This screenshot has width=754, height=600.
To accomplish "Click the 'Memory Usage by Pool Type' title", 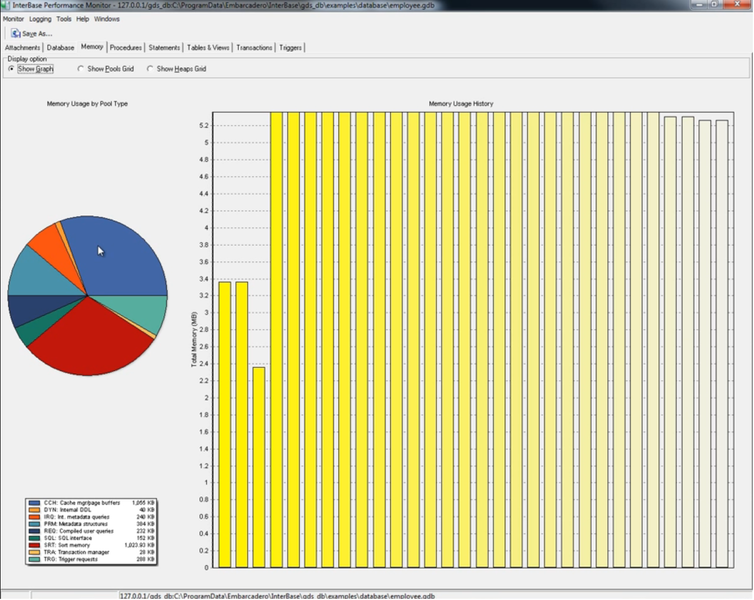I will click(x=87, y=103).
